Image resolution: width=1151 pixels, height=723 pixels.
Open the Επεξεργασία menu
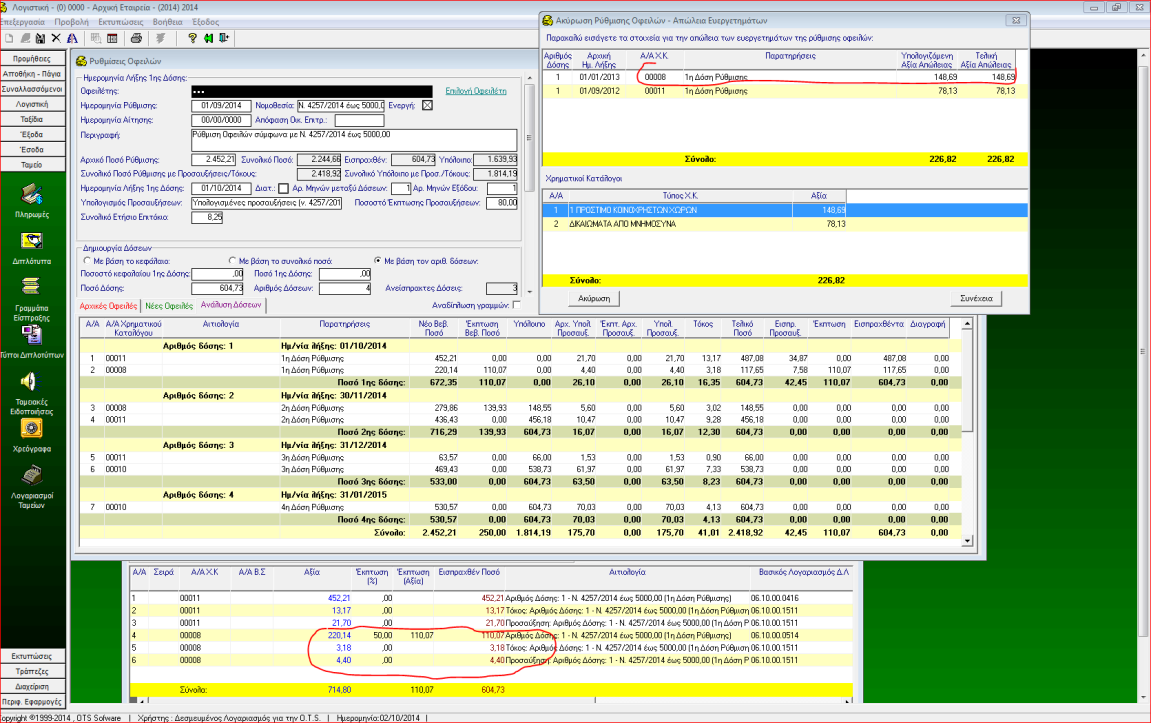[x=23, y=22]
